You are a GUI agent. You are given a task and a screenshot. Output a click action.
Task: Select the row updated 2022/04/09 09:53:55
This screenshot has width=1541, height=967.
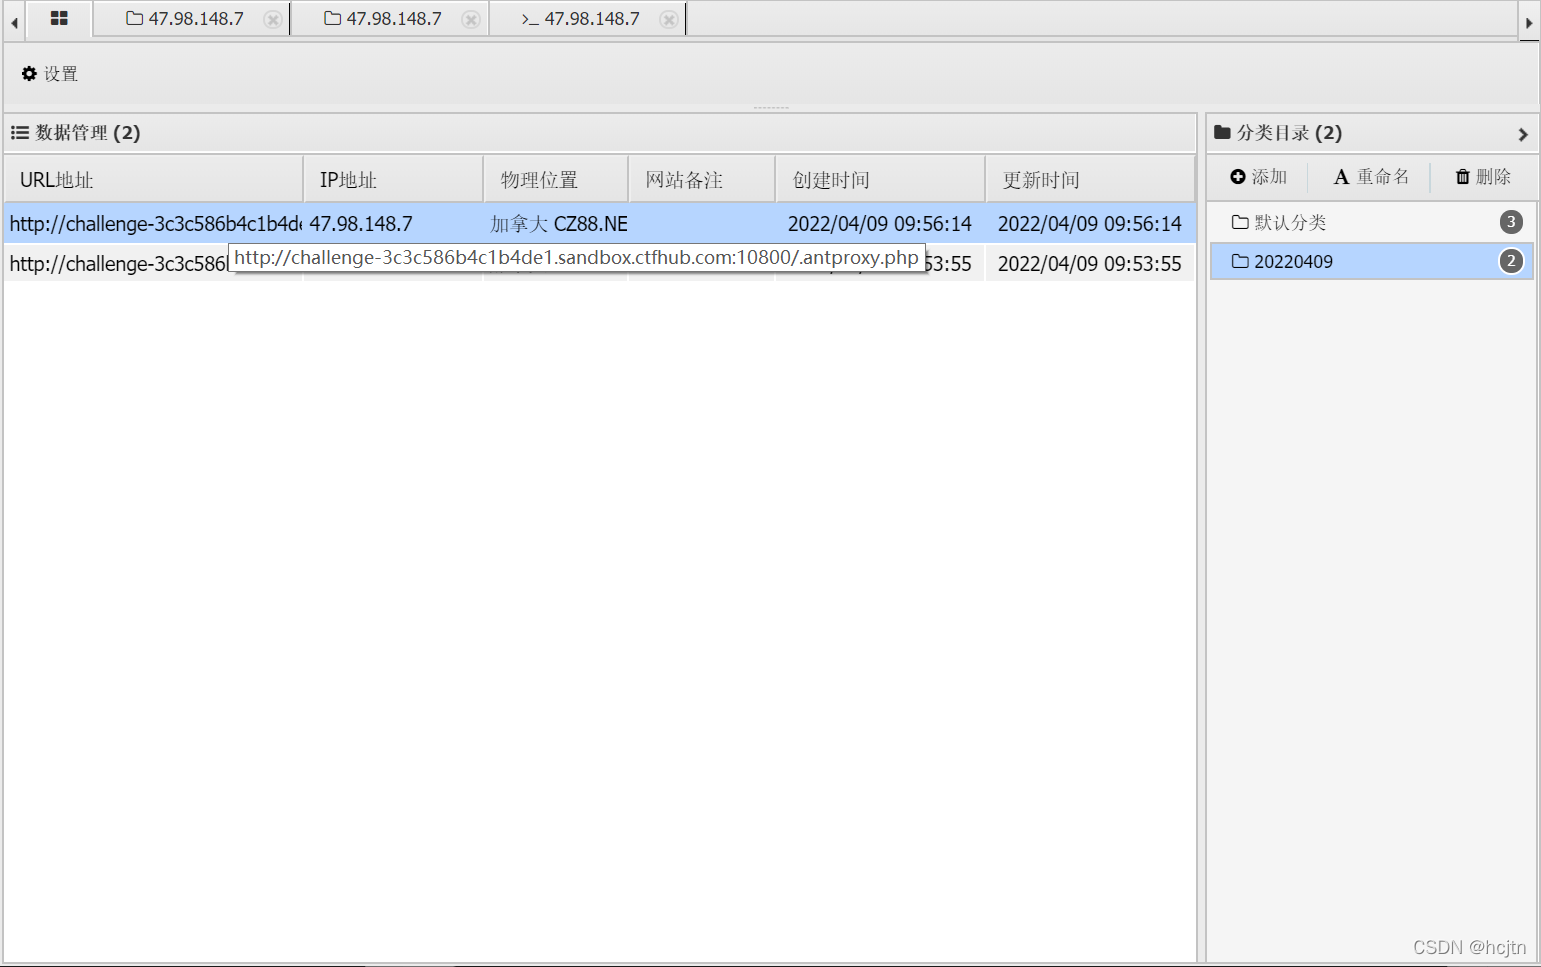coord(599,263)
